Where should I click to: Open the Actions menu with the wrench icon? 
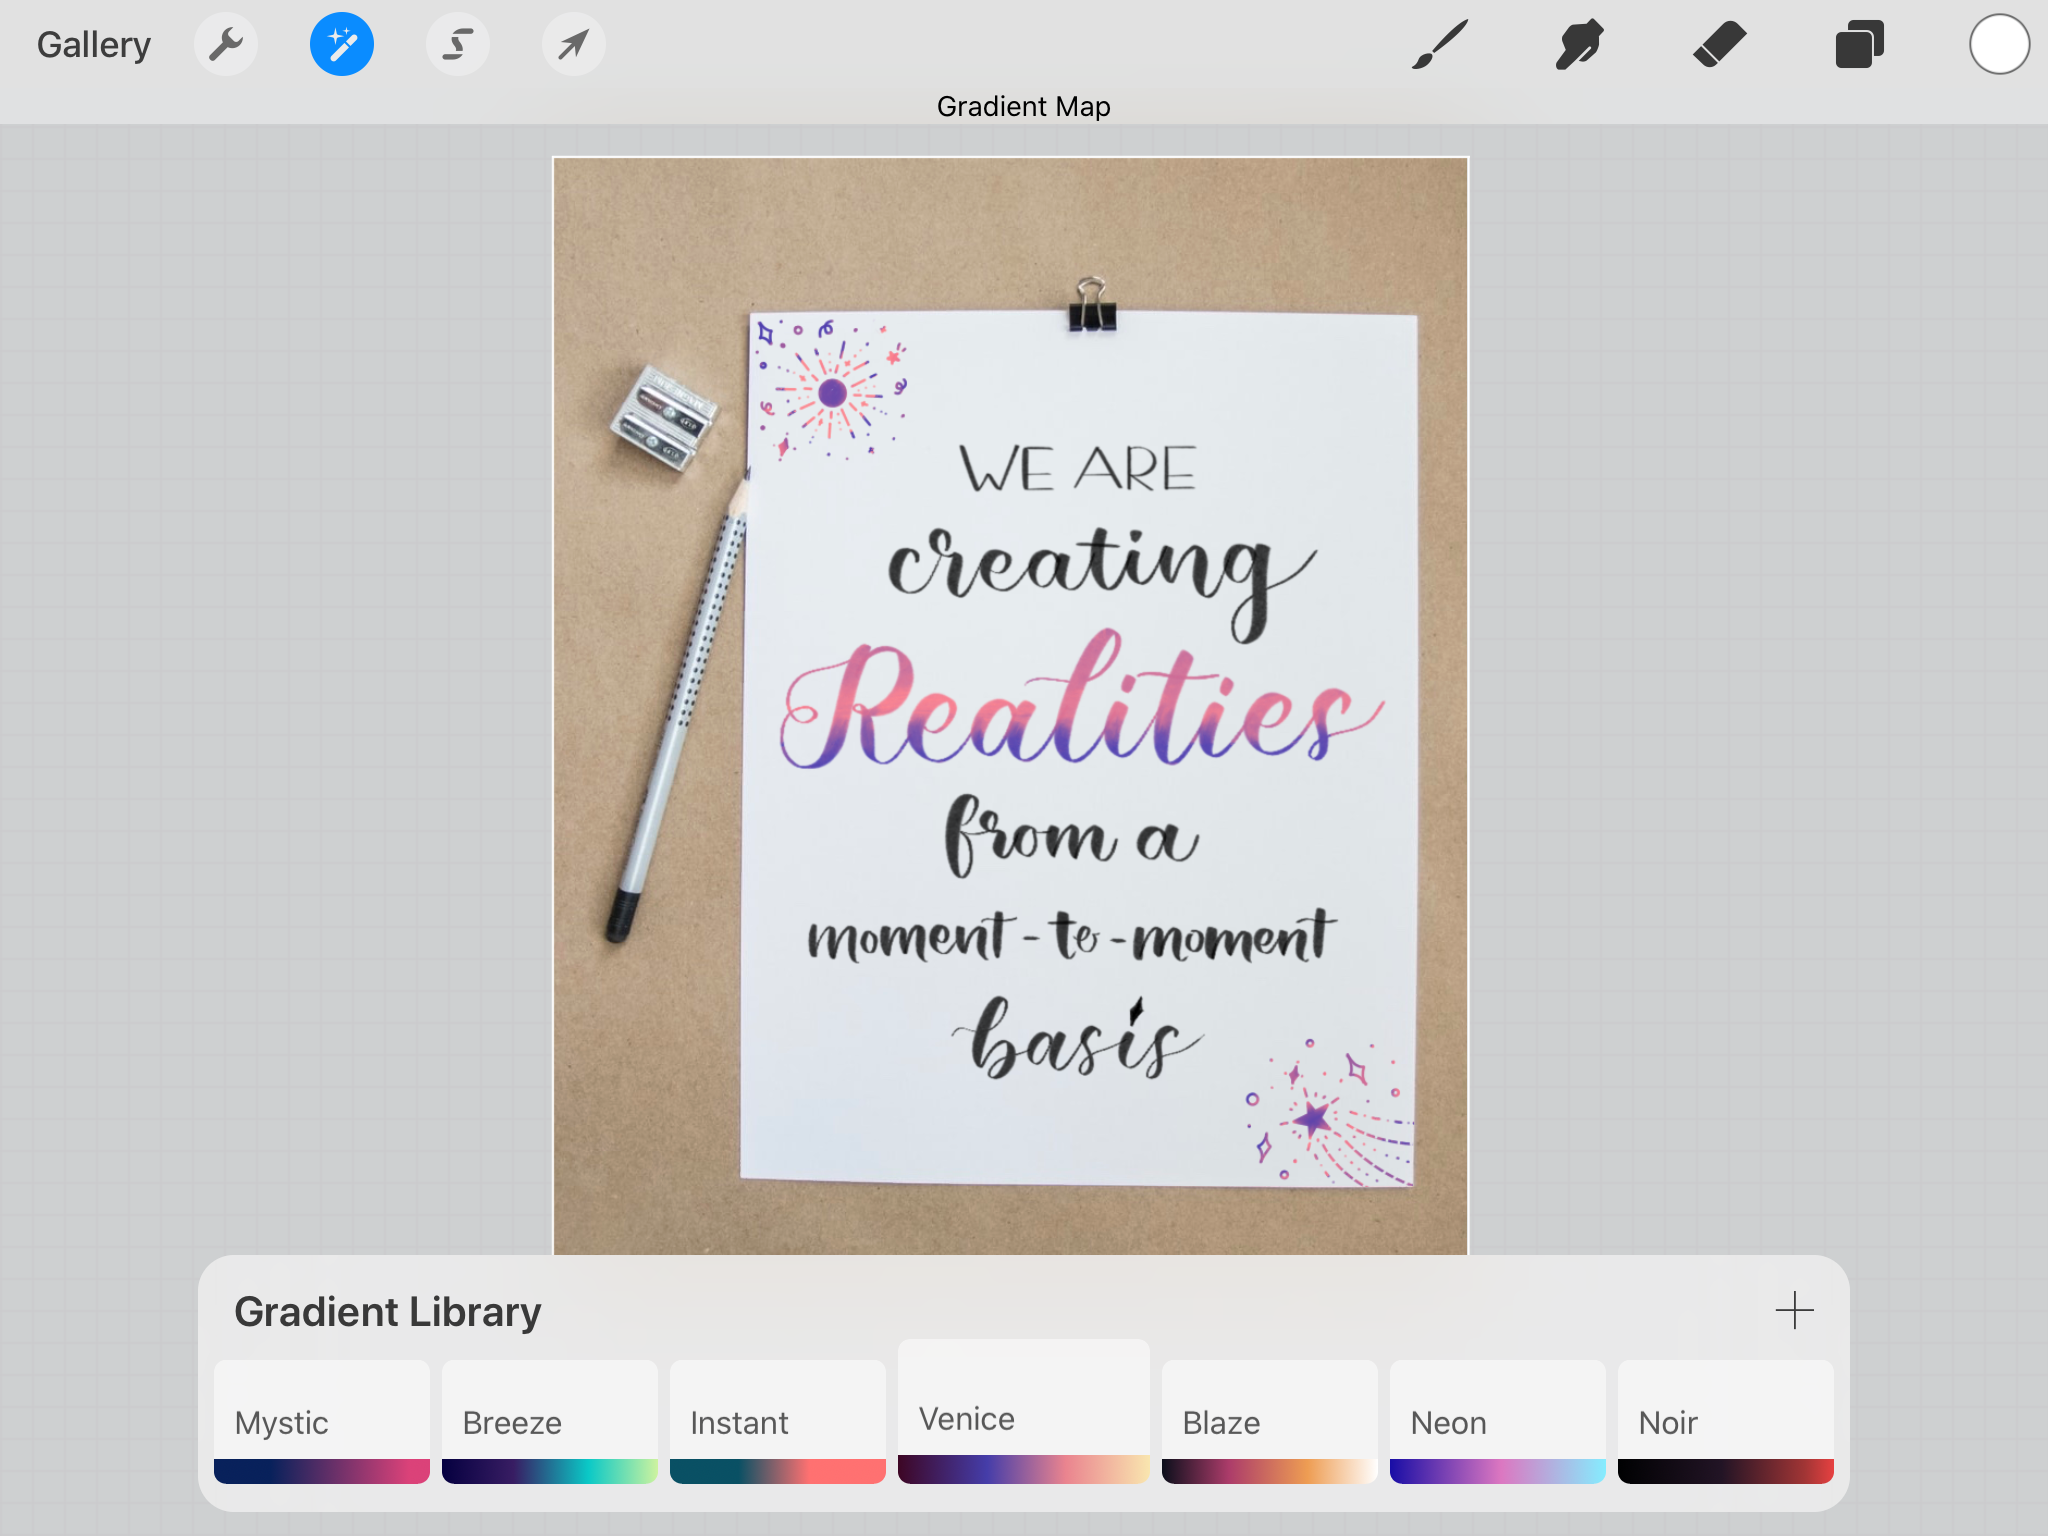click(x=226, y=44)
